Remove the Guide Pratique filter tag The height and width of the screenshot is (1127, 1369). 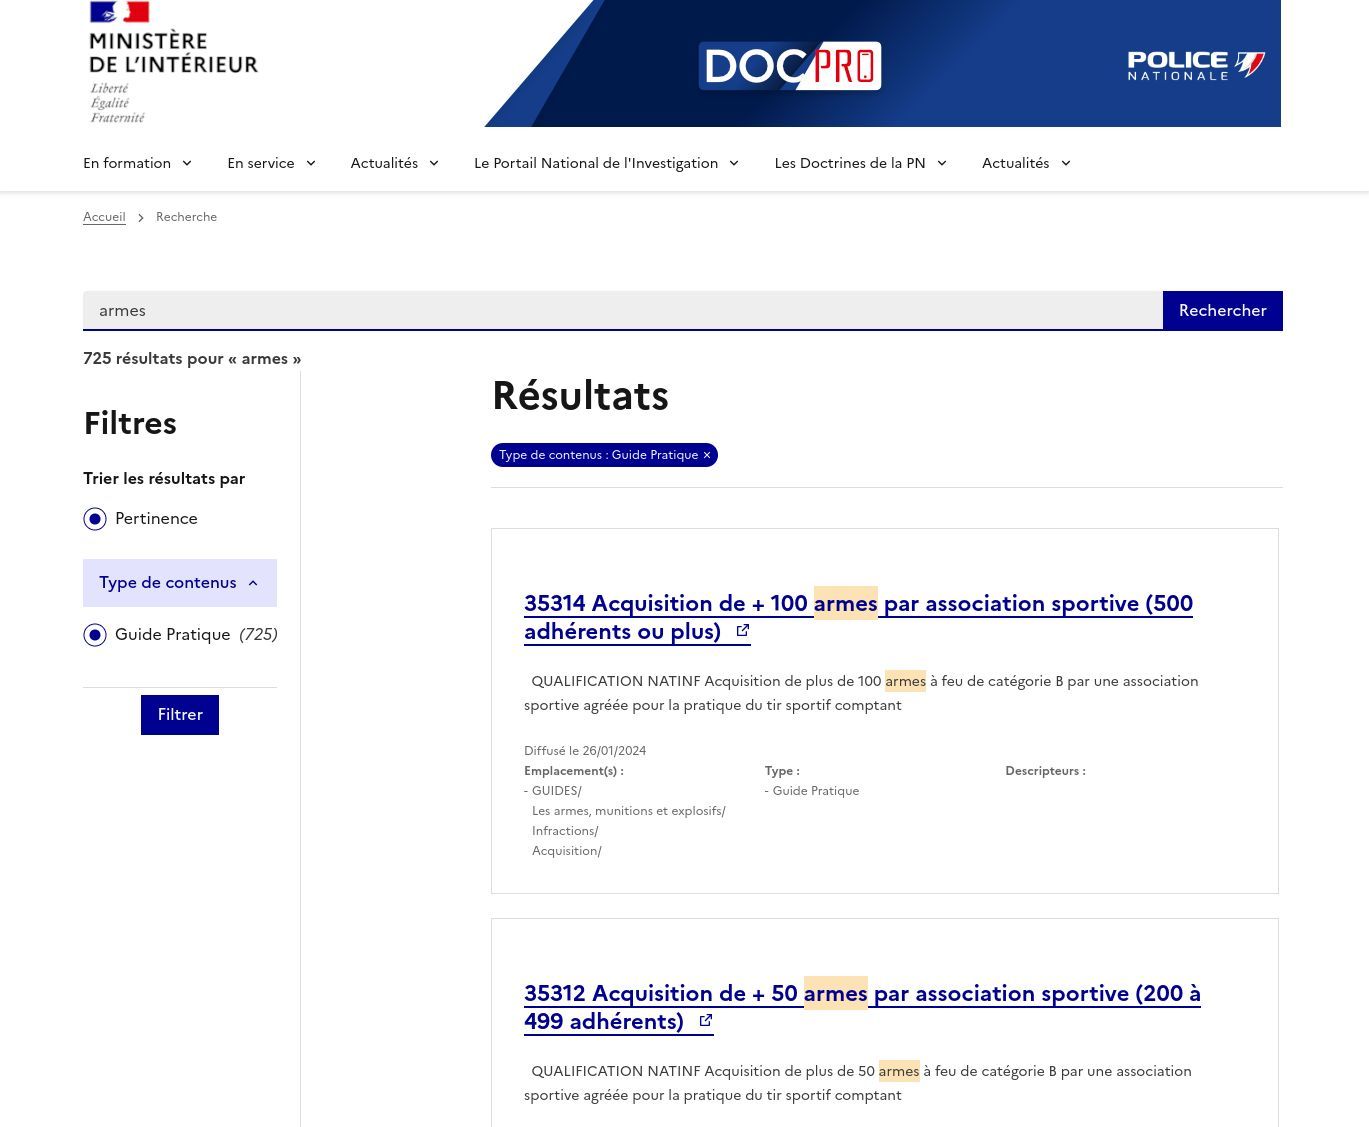pyautogui.click(x=706, y=455)
